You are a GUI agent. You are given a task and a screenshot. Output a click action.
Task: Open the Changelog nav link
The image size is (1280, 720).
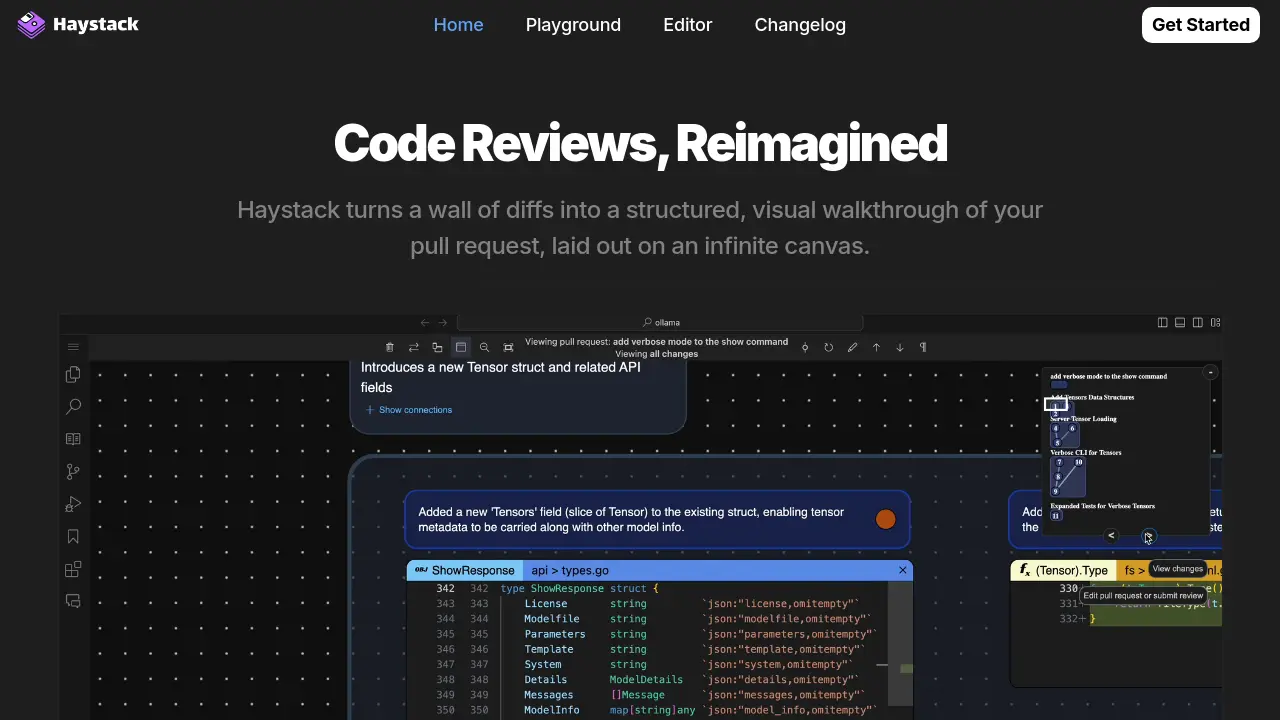pyautogui.click(x=800, y=25)
